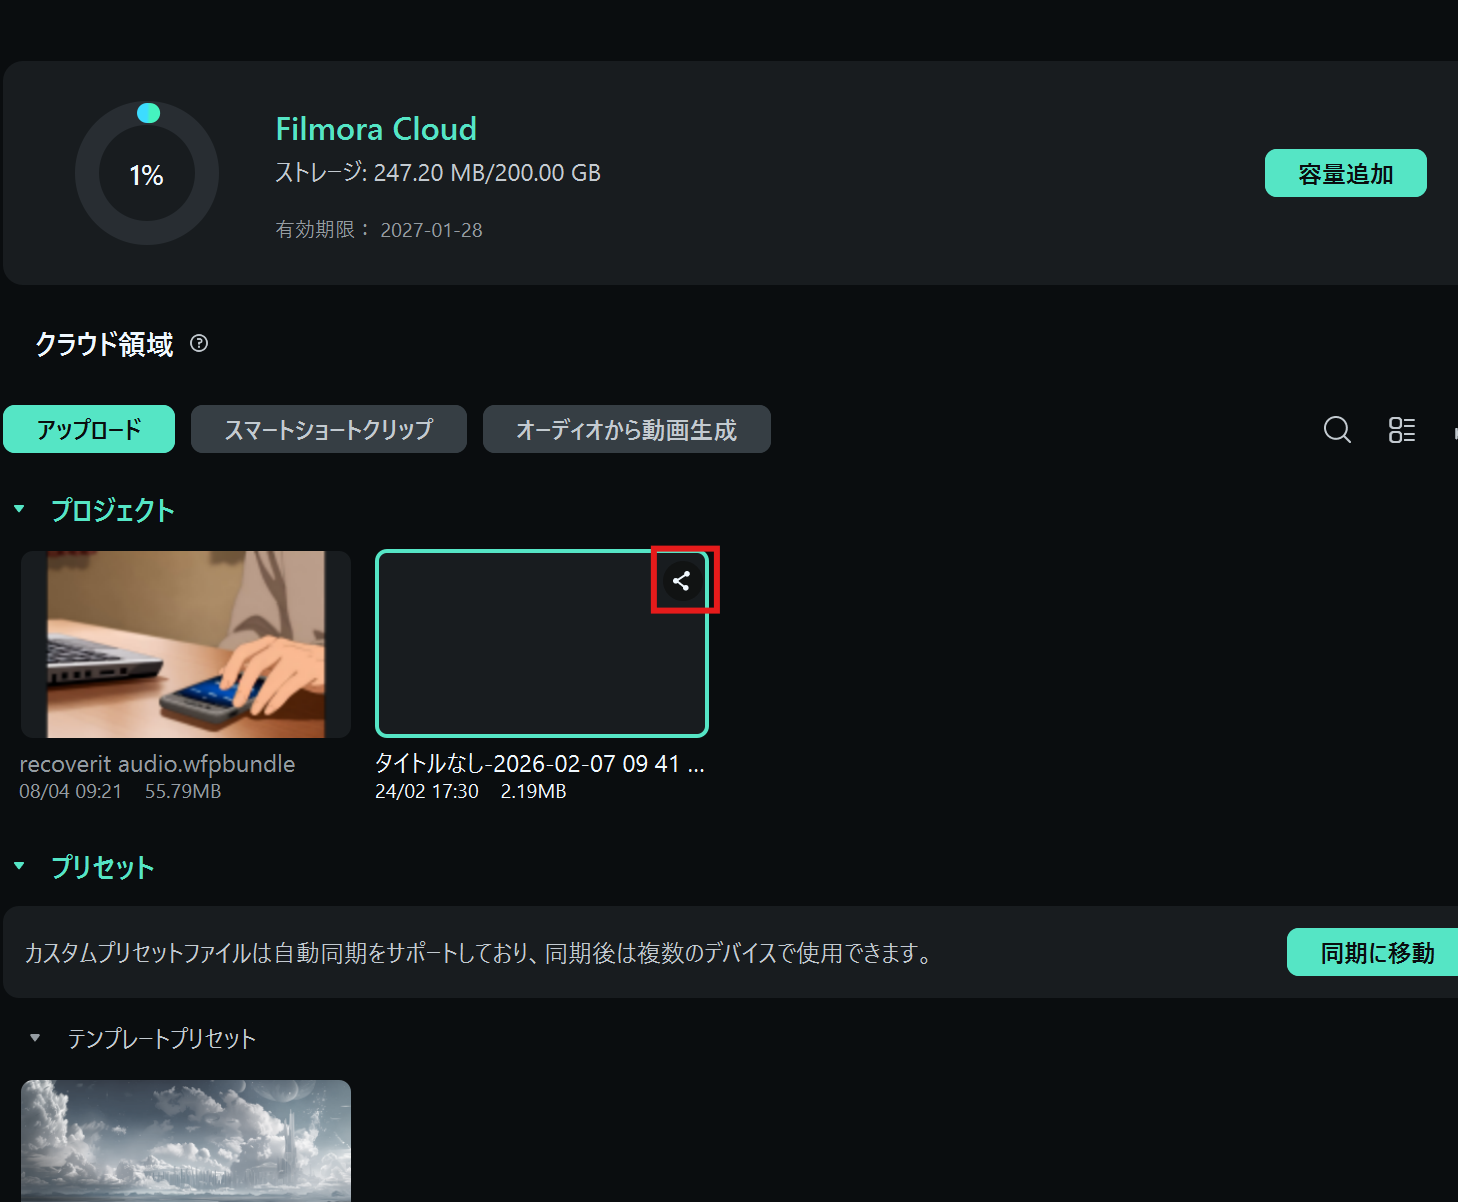1458x1202 pixels.
Task: Click the help icon beside クラウド領域
Action: coord(199,344)
